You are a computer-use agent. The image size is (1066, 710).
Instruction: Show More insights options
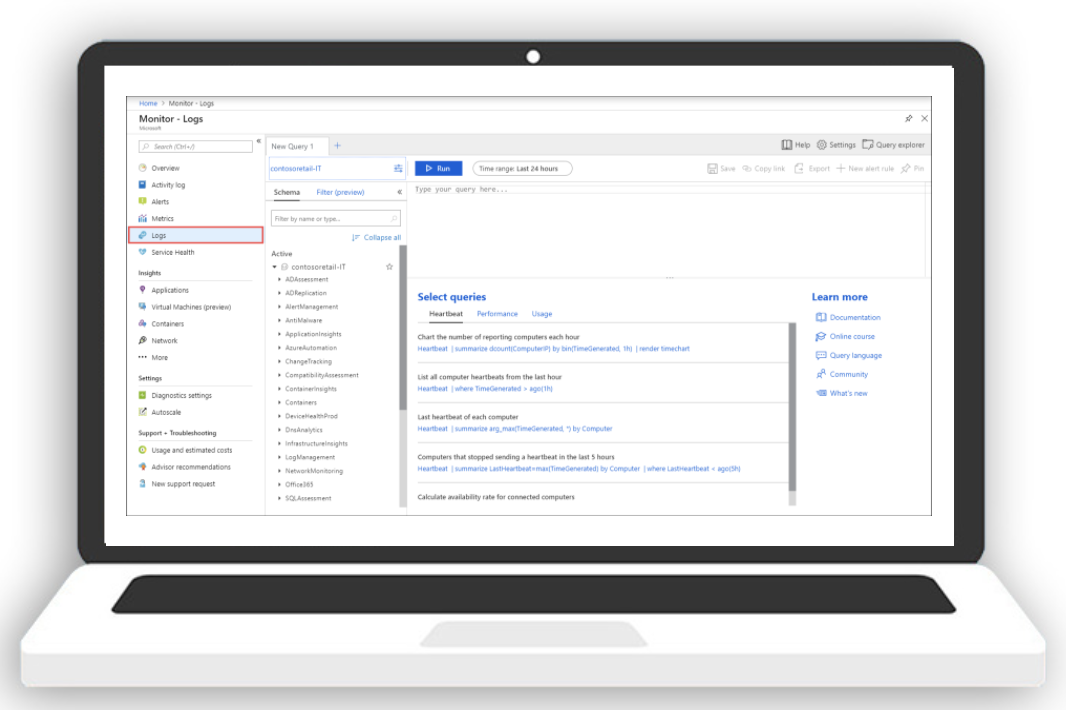point(159,358)
